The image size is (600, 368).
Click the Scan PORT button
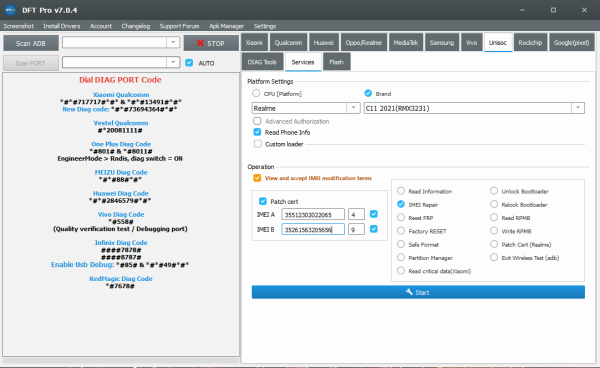tap(31, 63)
